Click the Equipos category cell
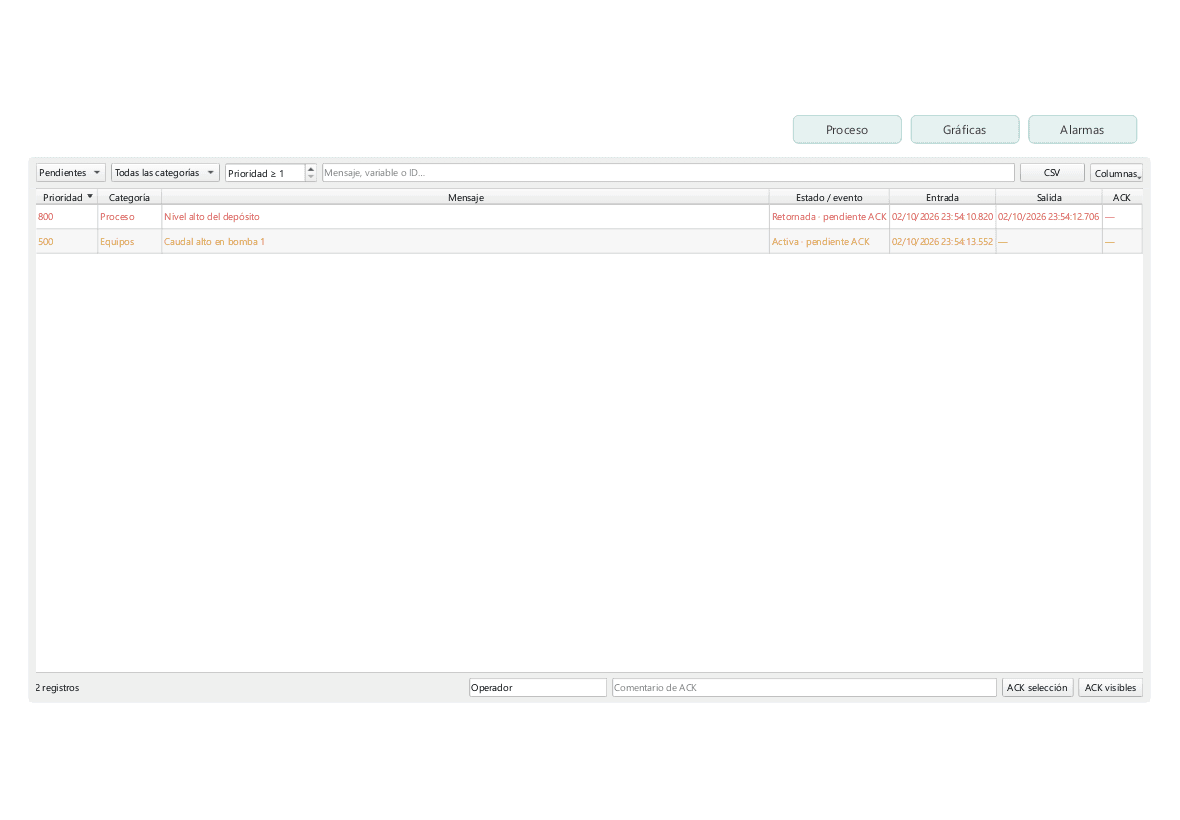Screen dimensions: 1180x820 click(x=129, y=241)
